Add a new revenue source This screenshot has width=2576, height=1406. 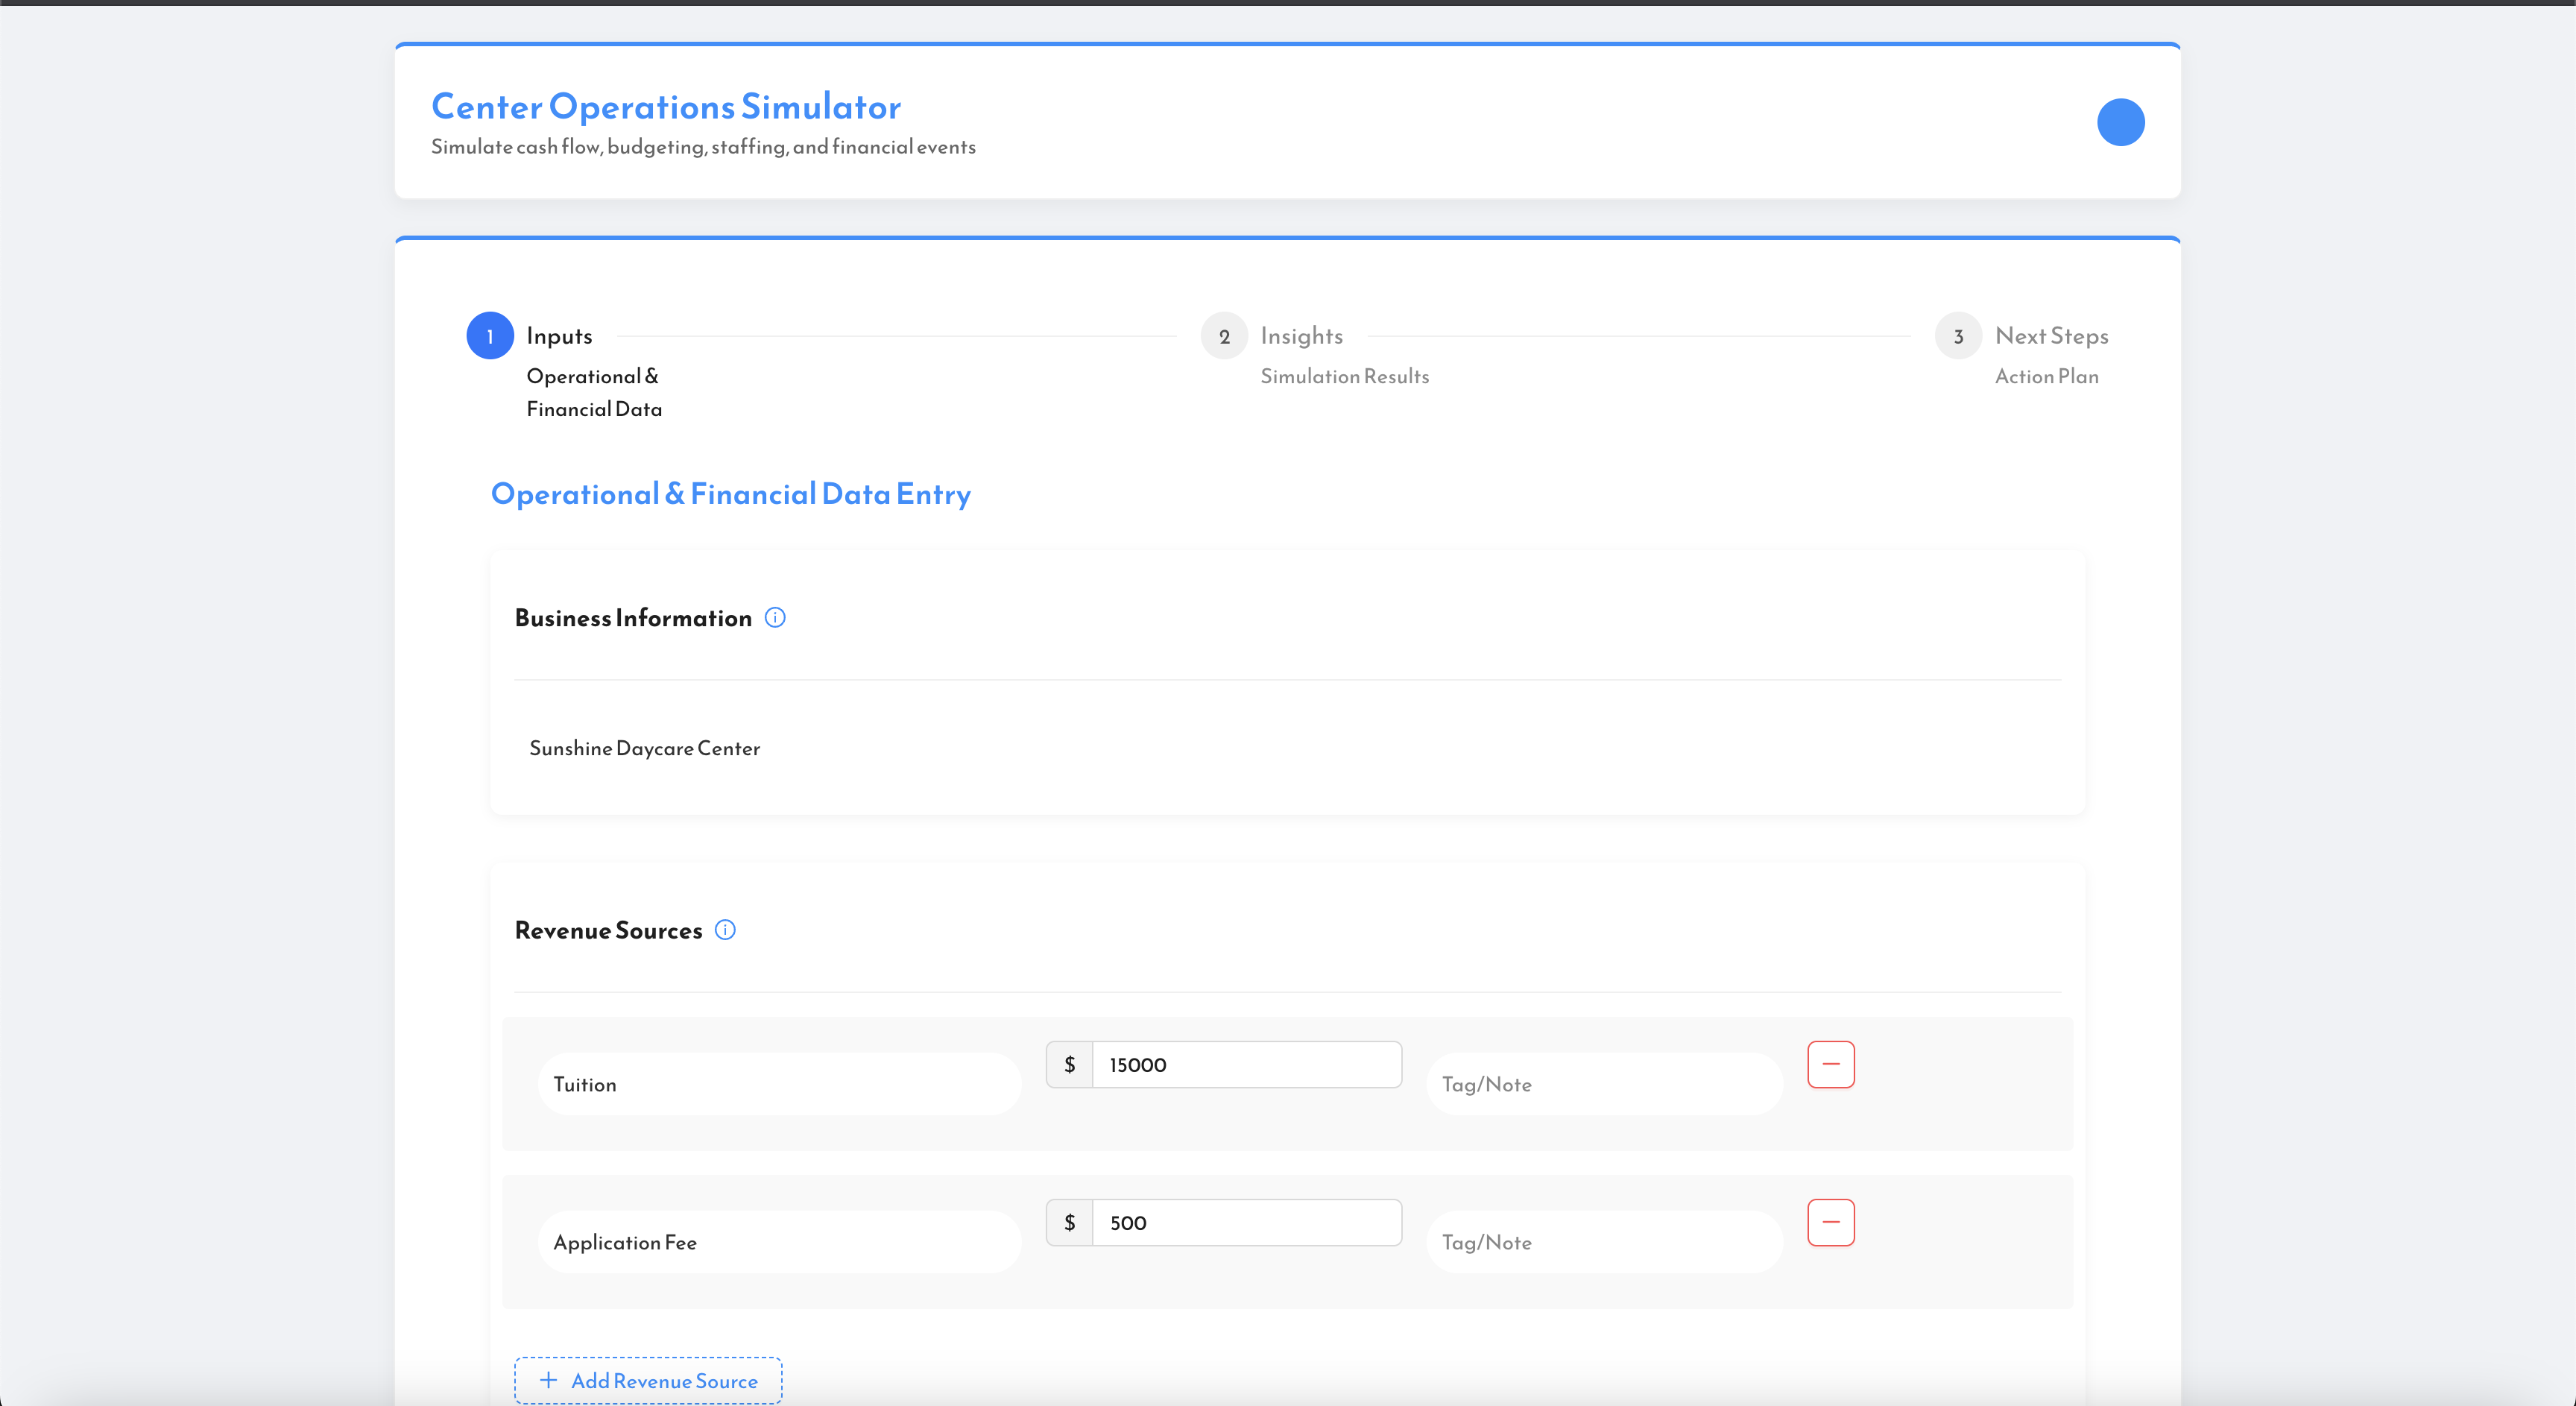click(x=648, y=1380)
